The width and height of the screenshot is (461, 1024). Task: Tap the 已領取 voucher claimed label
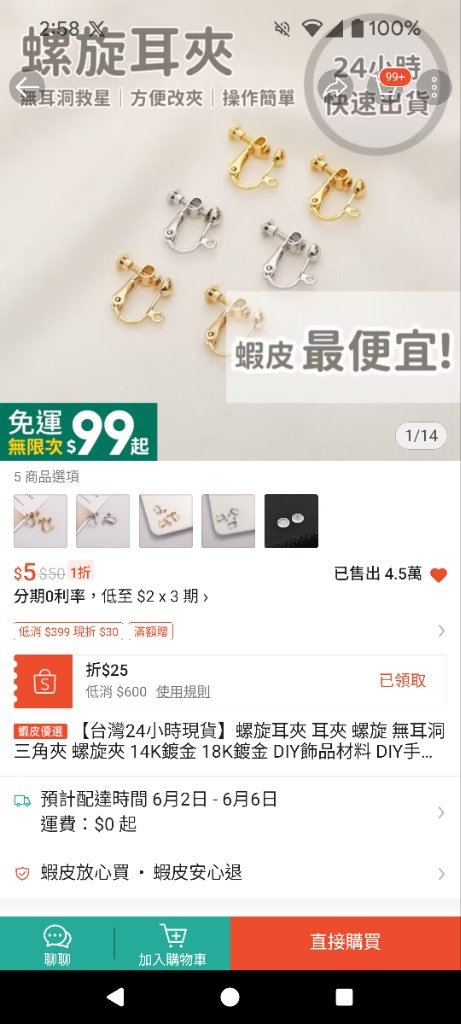pos(402,680)
